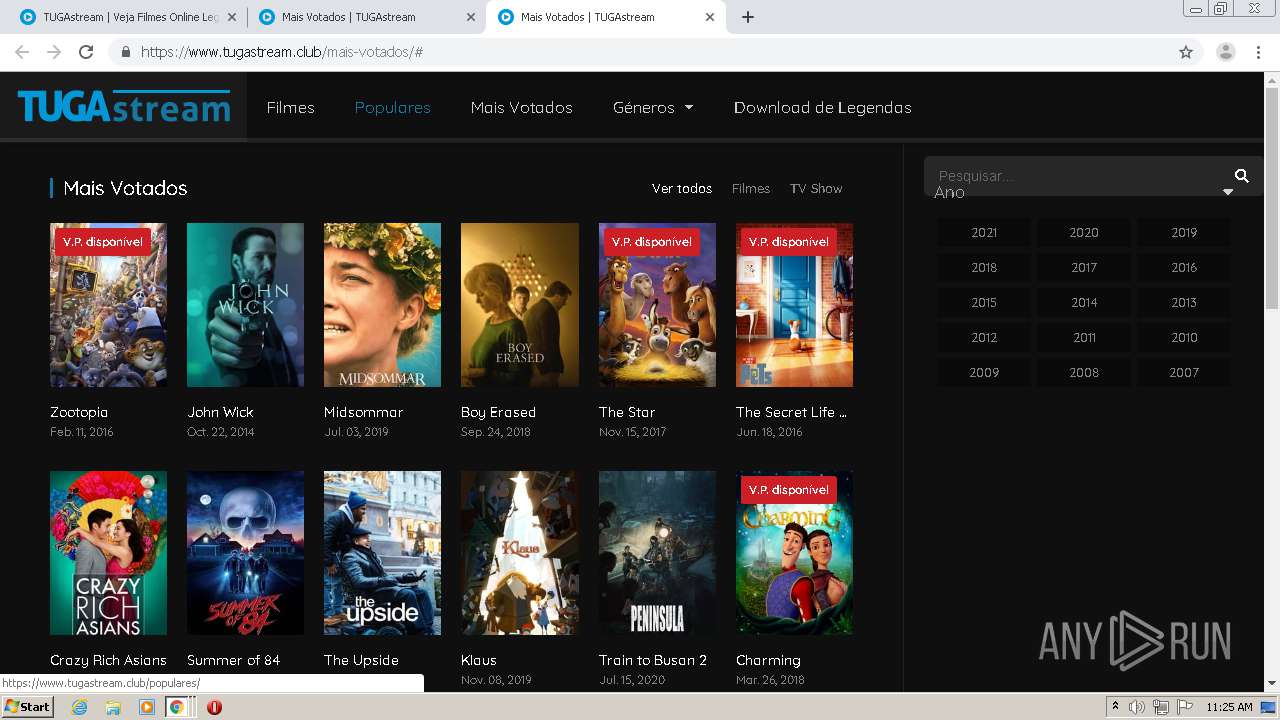Image resolution: width=1280 pixels, height=720 pixels.
Task: Close the active Mais Votados tab
Action: point(710,17)
